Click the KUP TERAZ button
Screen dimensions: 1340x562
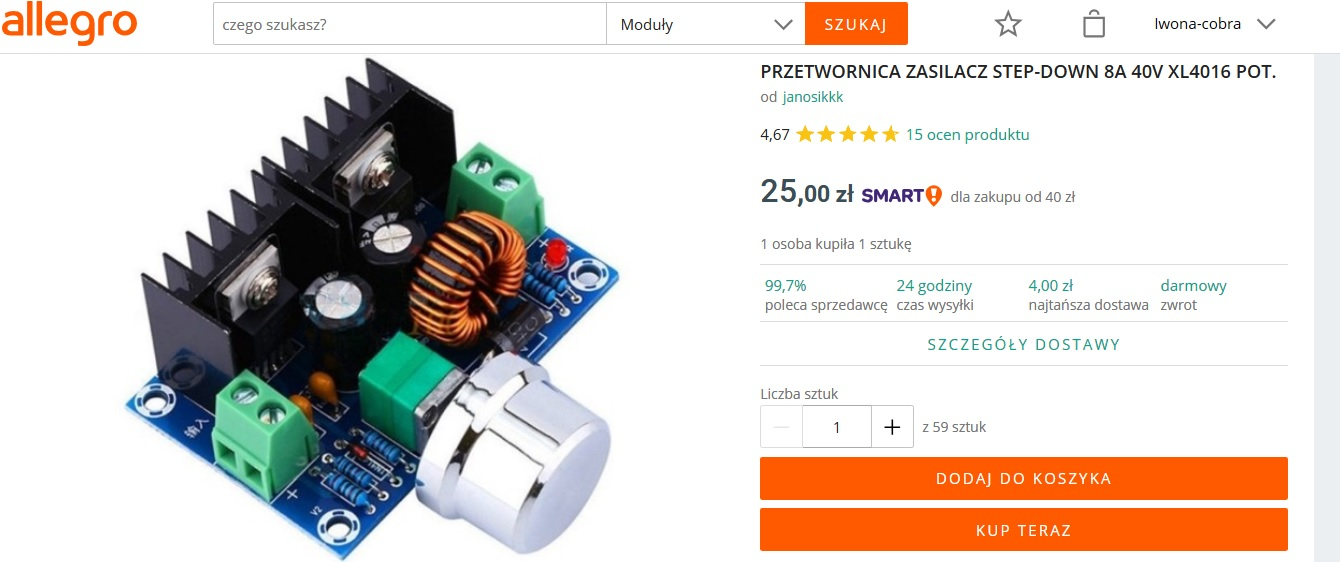tap(1024, 530)
